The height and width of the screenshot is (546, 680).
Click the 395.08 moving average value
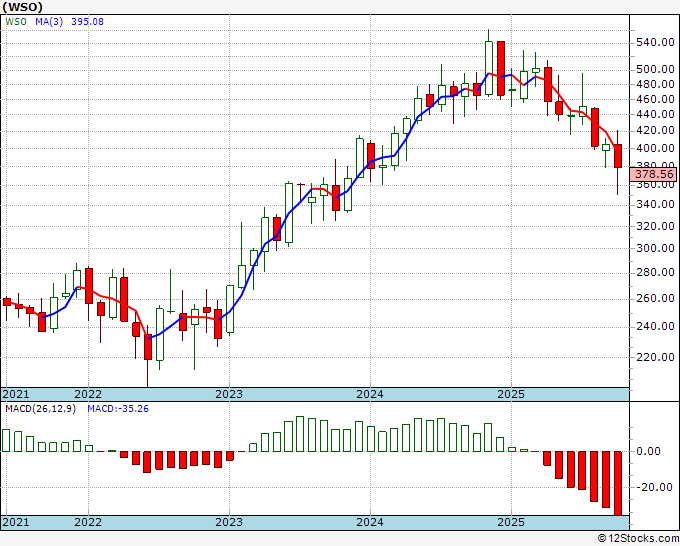click(87, 22)
